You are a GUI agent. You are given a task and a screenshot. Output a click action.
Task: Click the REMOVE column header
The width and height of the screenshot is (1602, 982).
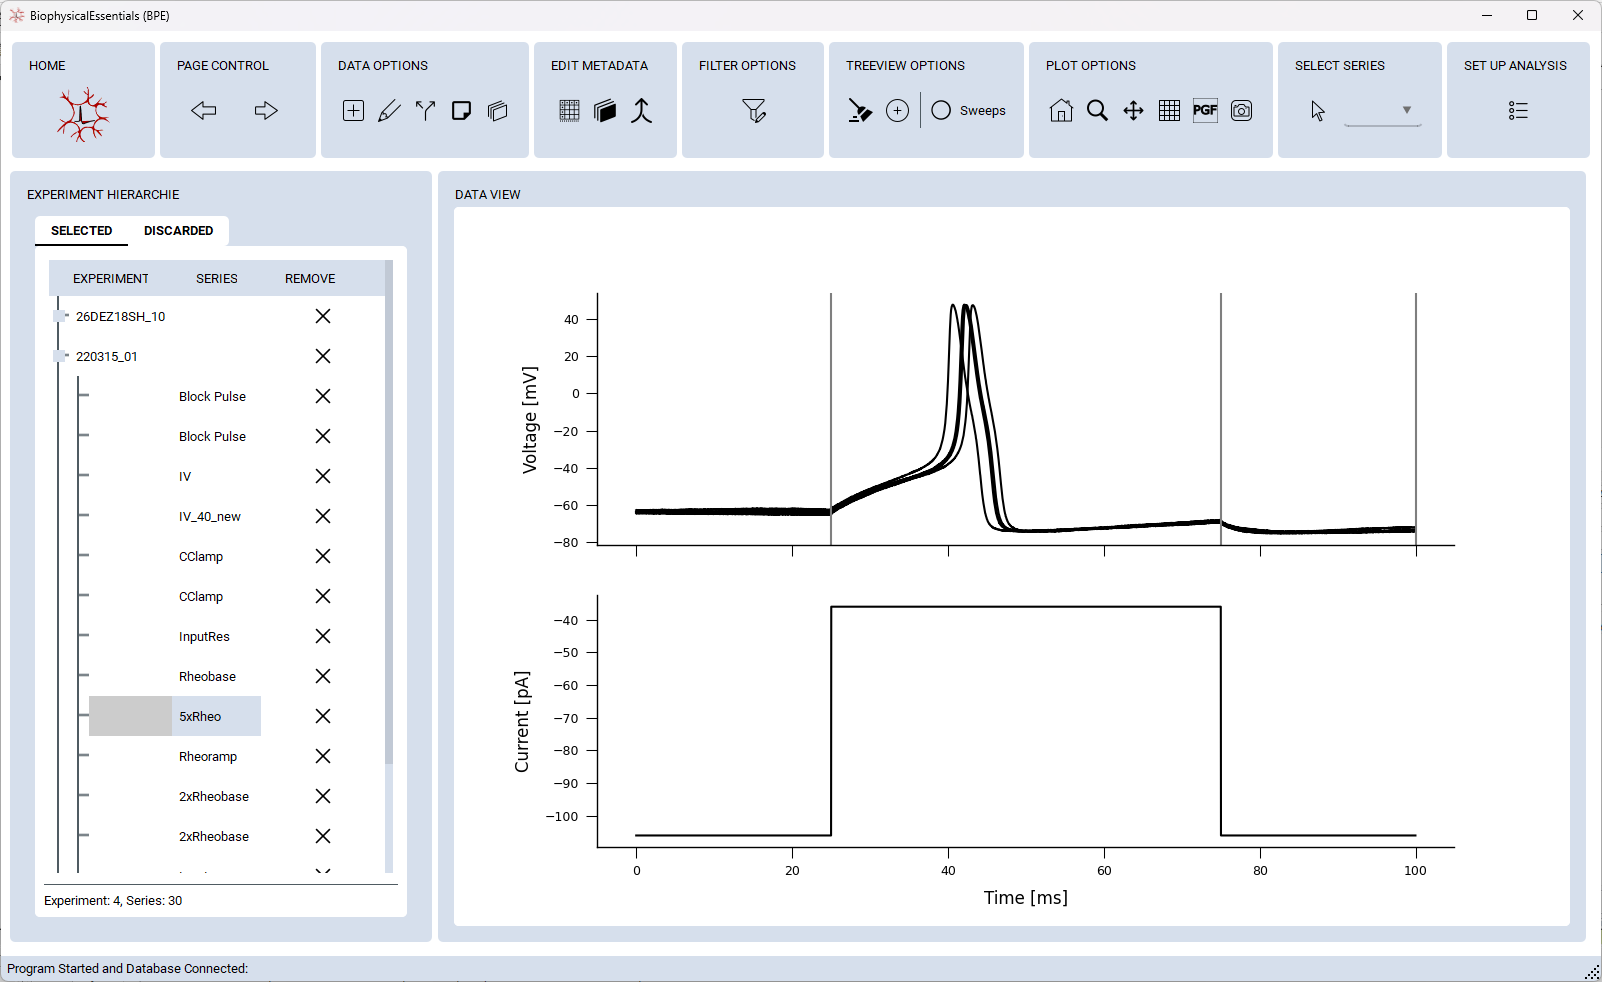click(310, 279)
